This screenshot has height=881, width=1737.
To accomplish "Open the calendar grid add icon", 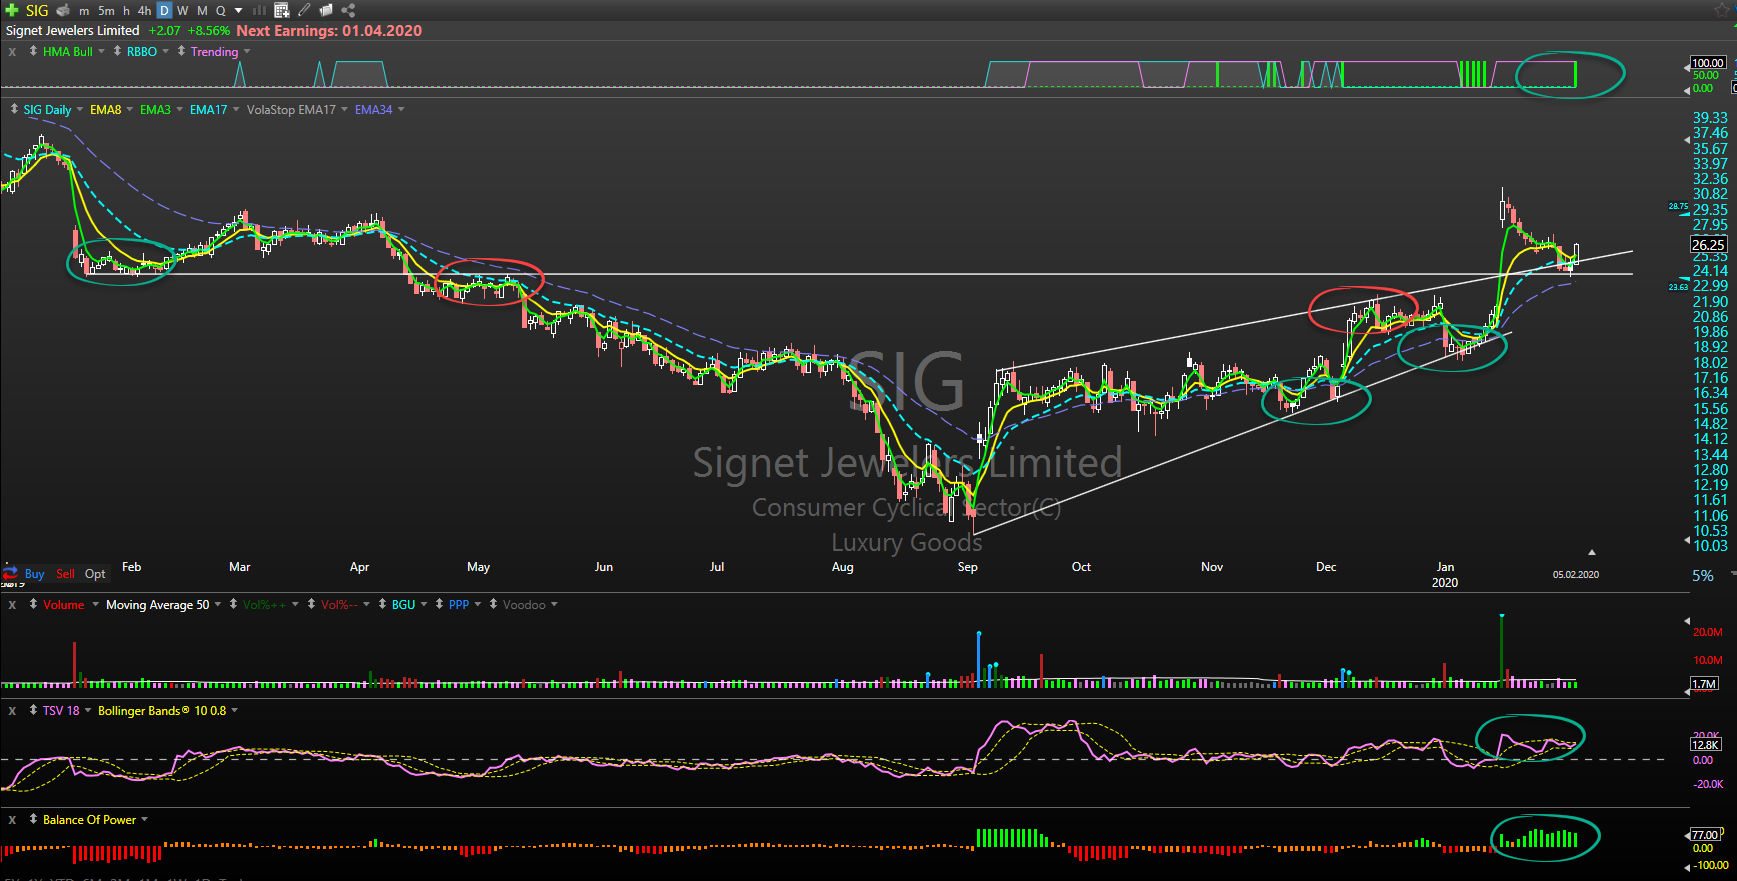I will click(282, 10).
